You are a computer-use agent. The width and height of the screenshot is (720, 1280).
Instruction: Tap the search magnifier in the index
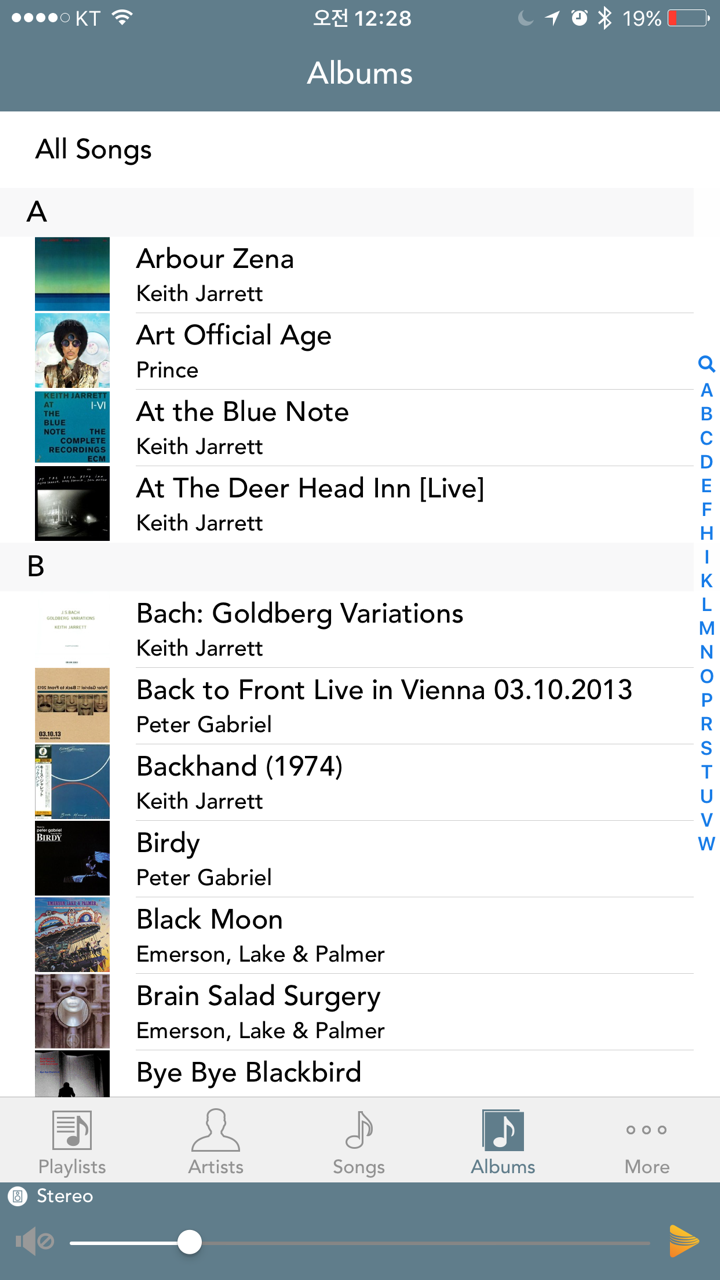pos(706,365)
